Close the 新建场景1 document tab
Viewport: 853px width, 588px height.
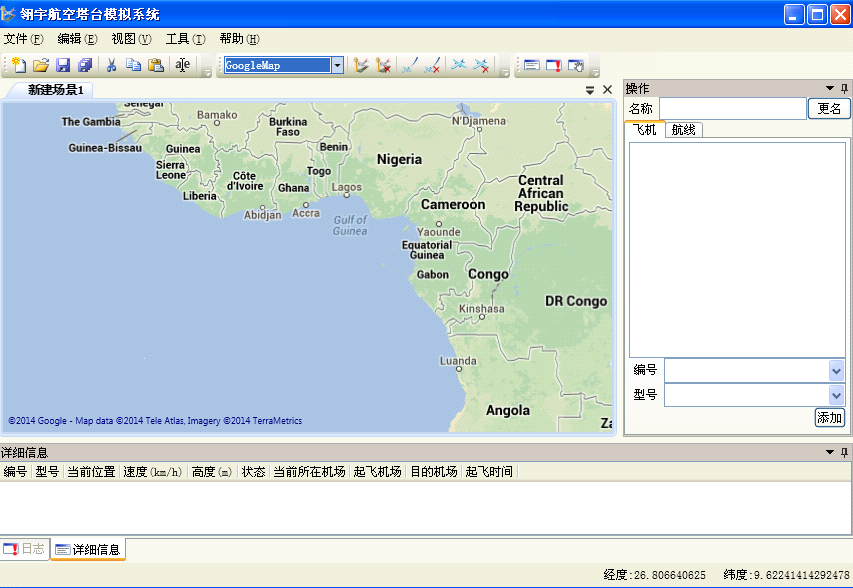(x=608, y=90)
